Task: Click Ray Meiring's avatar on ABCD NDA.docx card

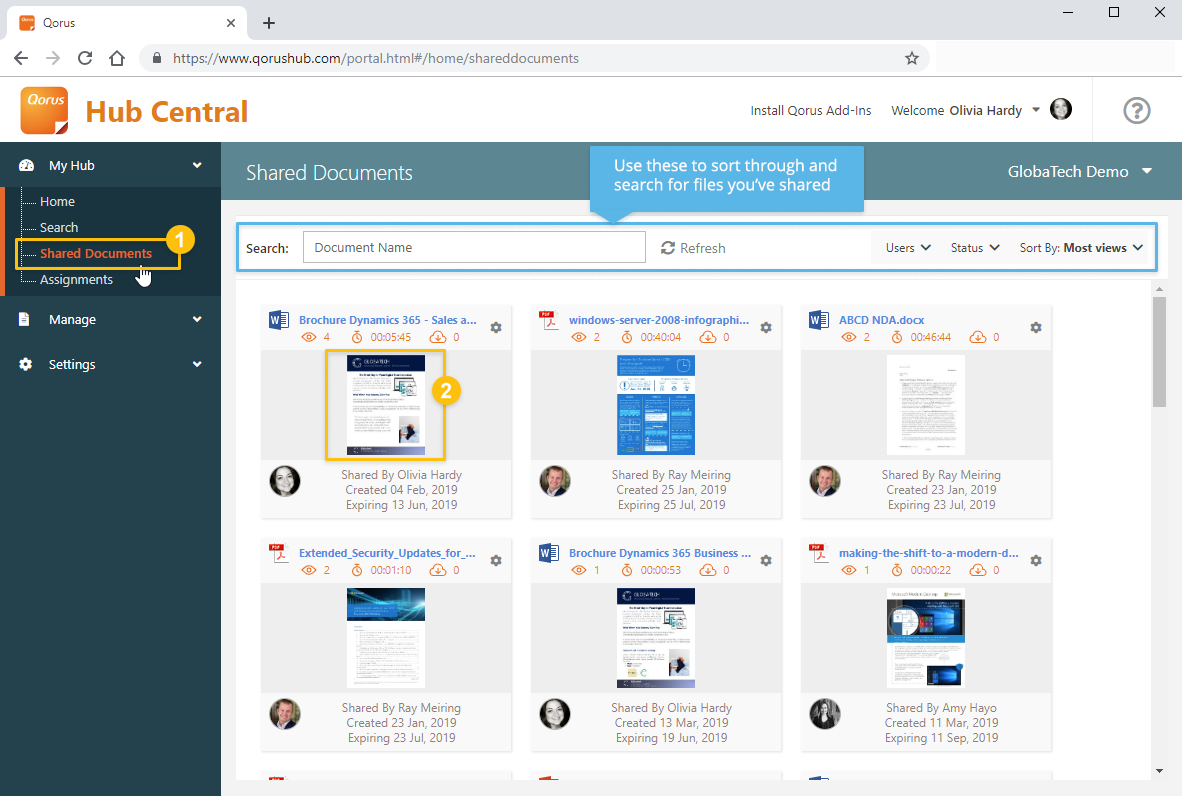Action: tap(825, 481)
